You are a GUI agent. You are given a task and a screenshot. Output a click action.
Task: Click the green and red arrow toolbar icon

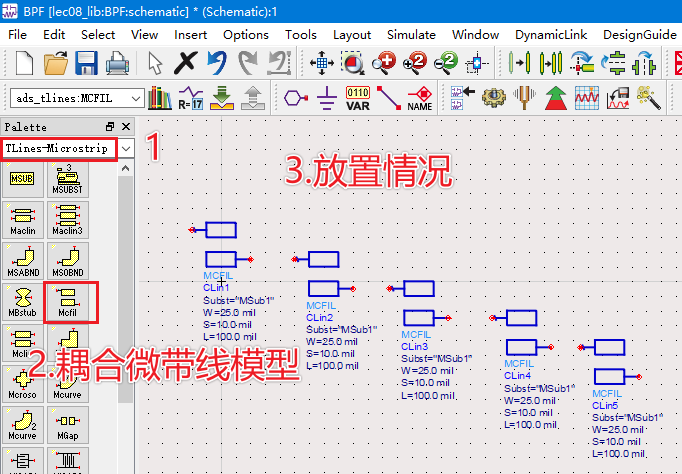pos(556,98)
